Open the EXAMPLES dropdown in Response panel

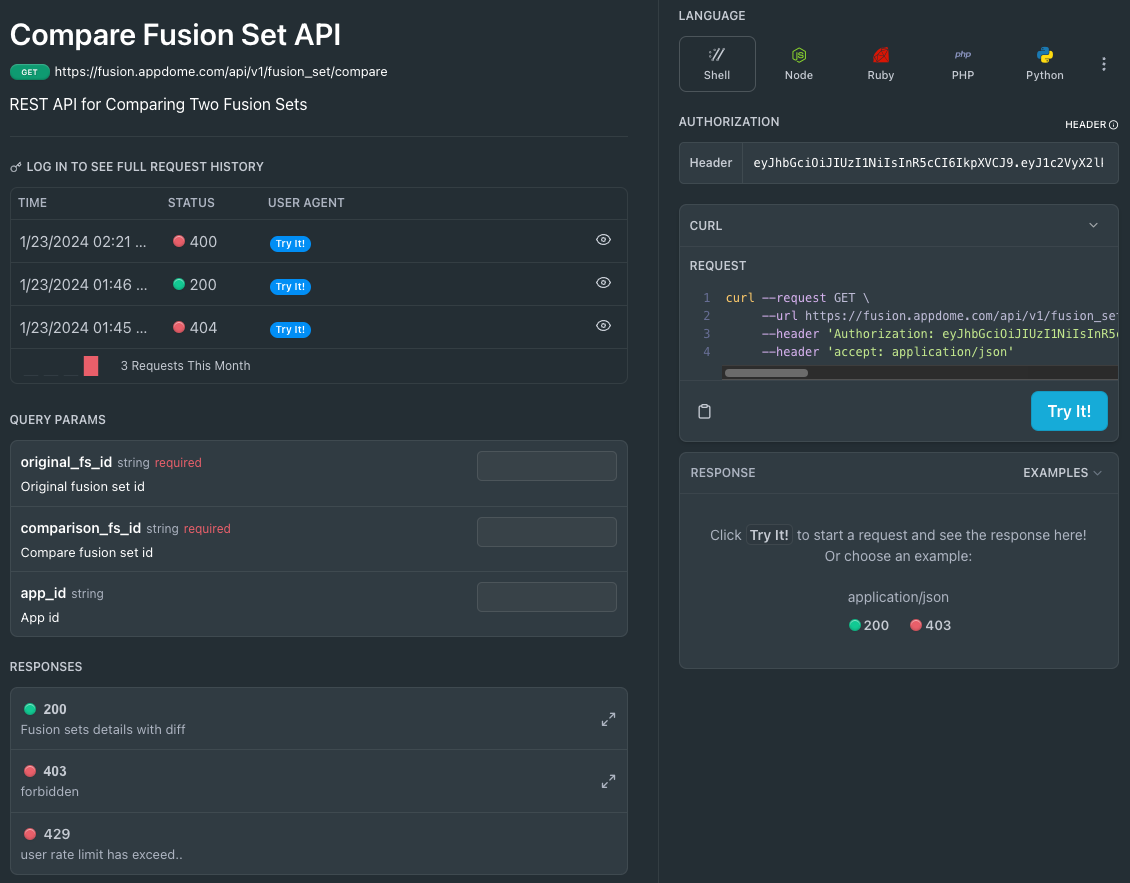point(1061,472)
